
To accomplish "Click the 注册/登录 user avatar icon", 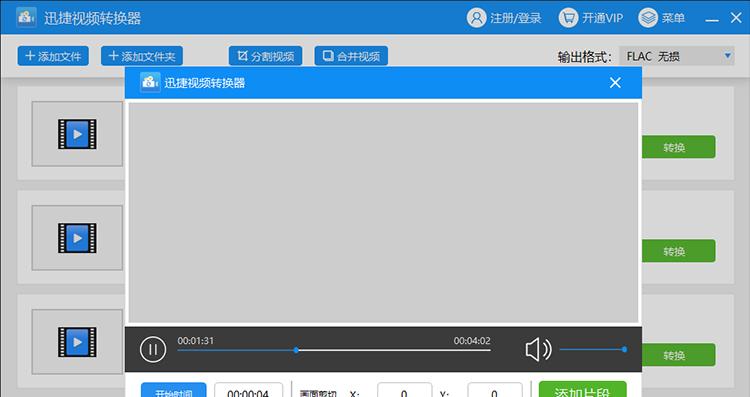I will [476, 18].
